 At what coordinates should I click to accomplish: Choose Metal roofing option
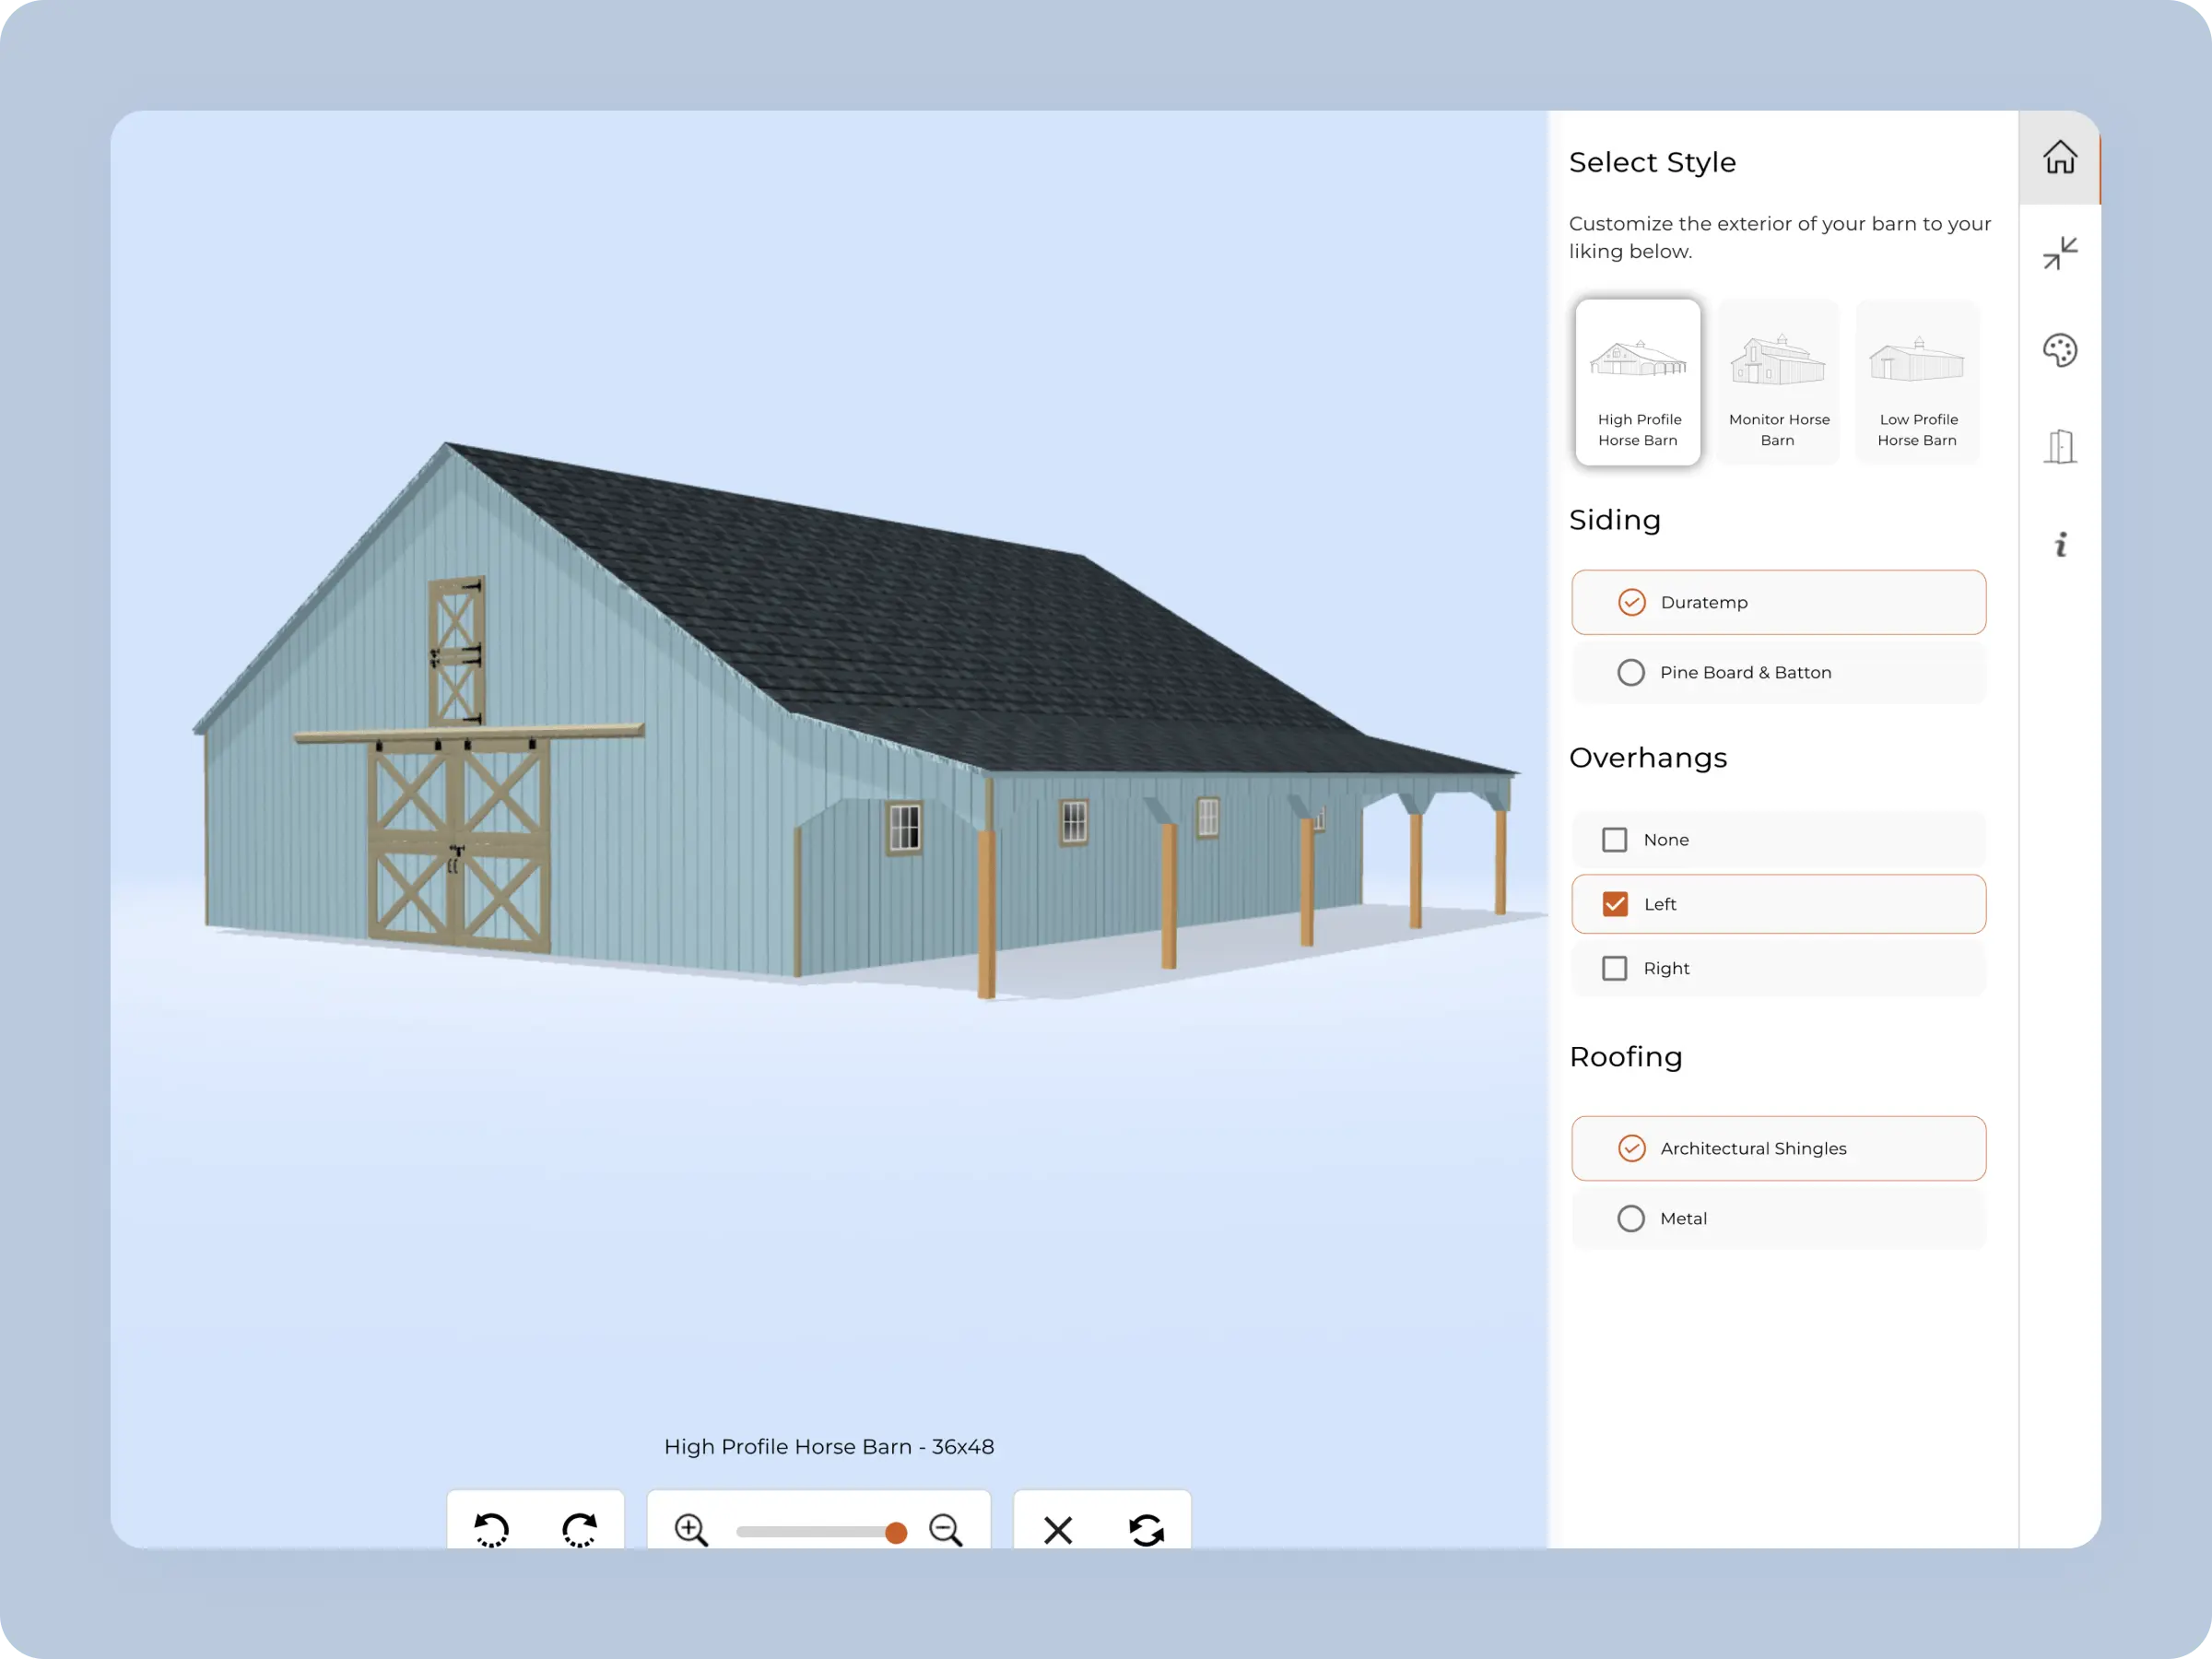(1631, 1218)
